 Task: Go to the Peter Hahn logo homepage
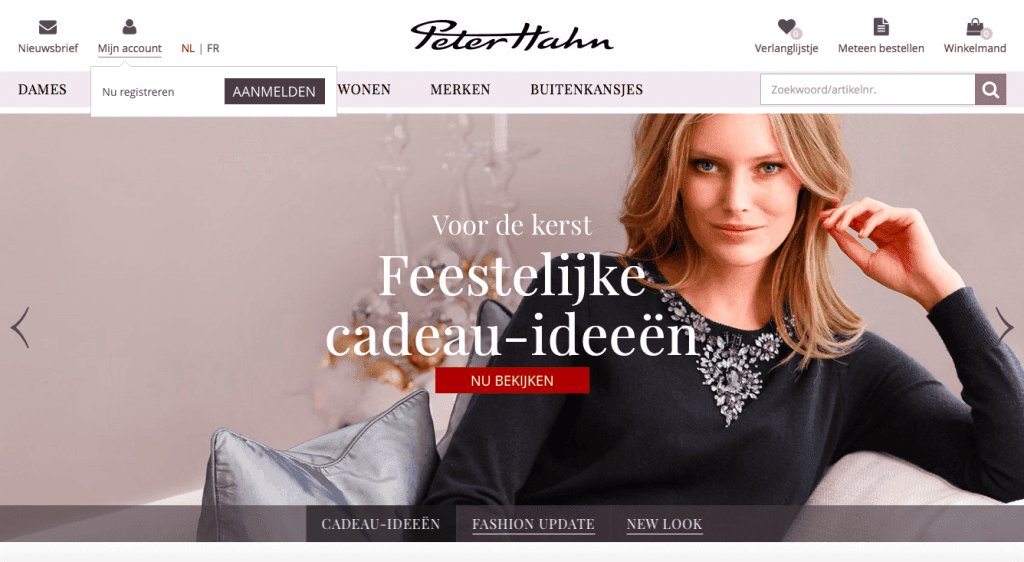coord(512,36)
